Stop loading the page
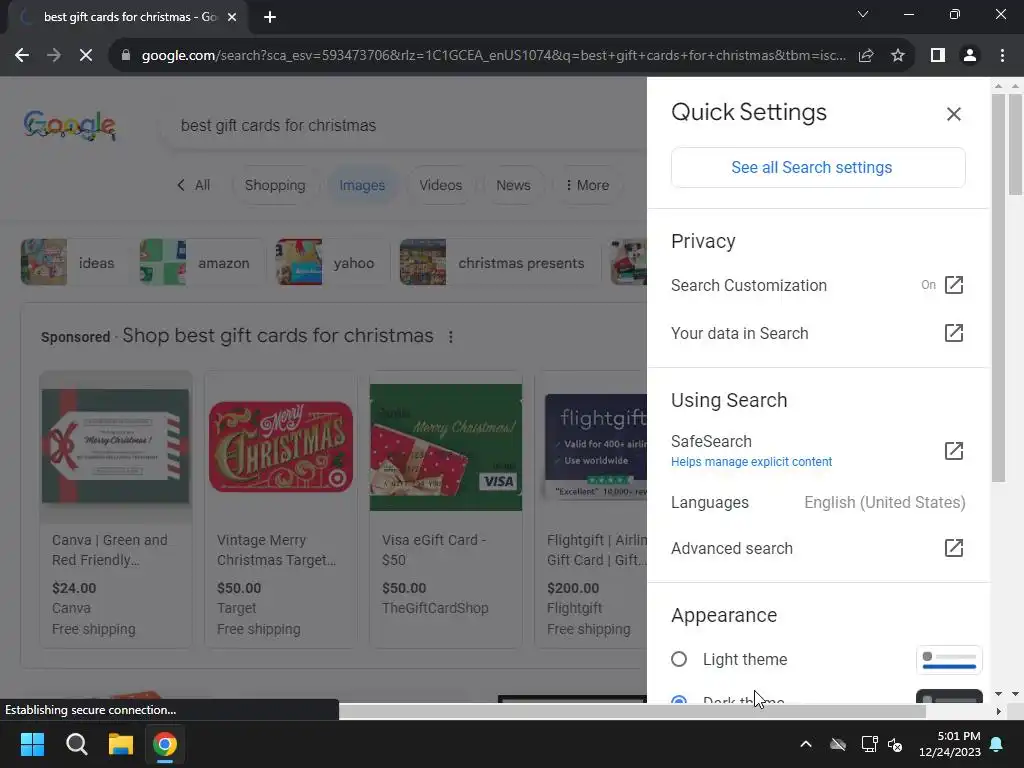Screen dimensions: 1024x768 pyautogui.click(x=86, y=56)
